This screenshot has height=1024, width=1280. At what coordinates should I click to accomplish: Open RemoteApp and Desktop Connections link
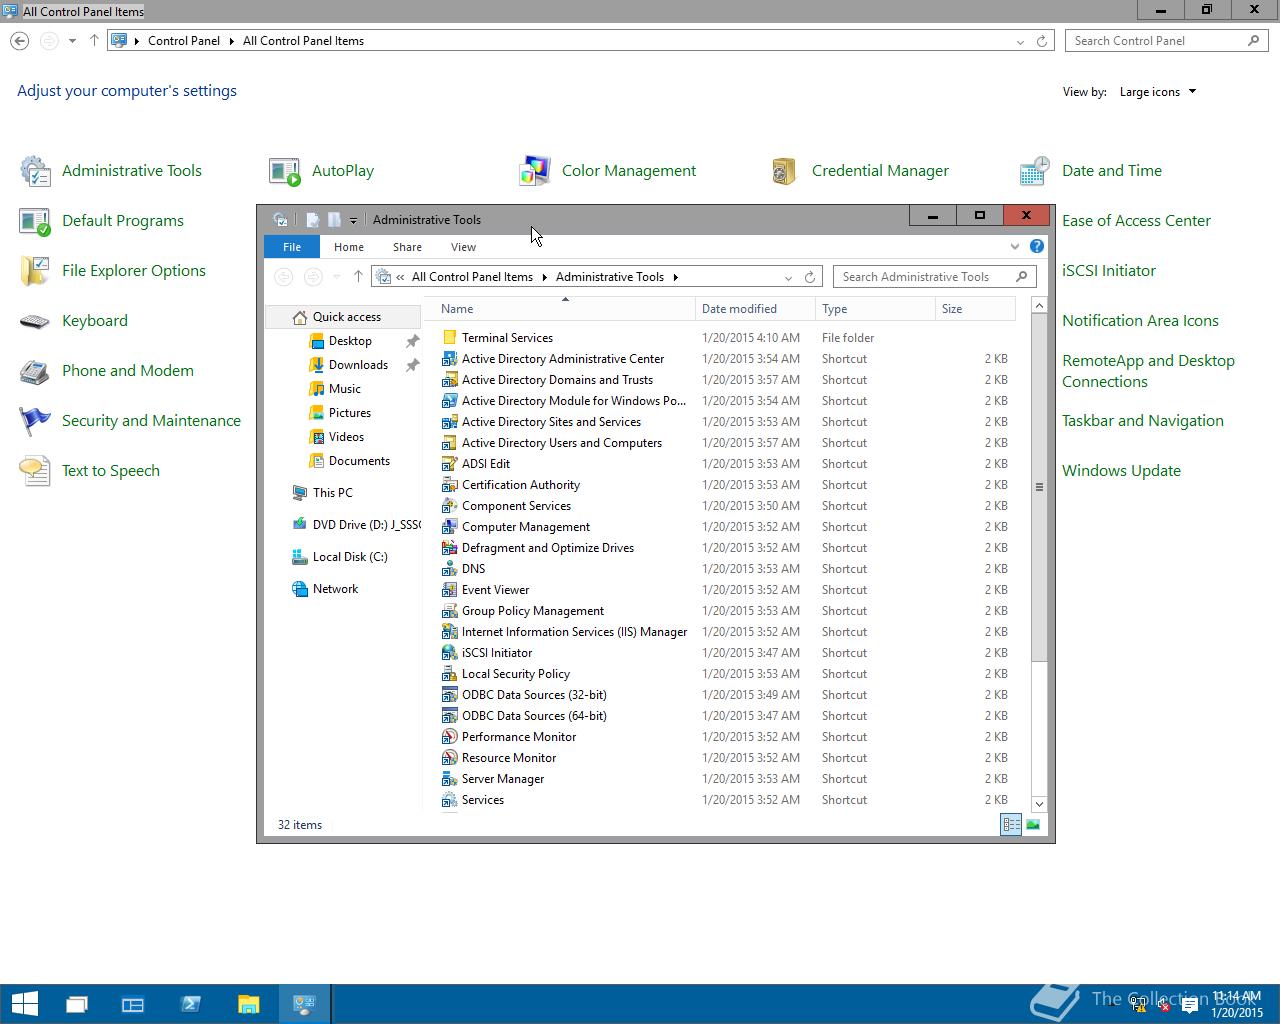click(x=1148, y=371)
